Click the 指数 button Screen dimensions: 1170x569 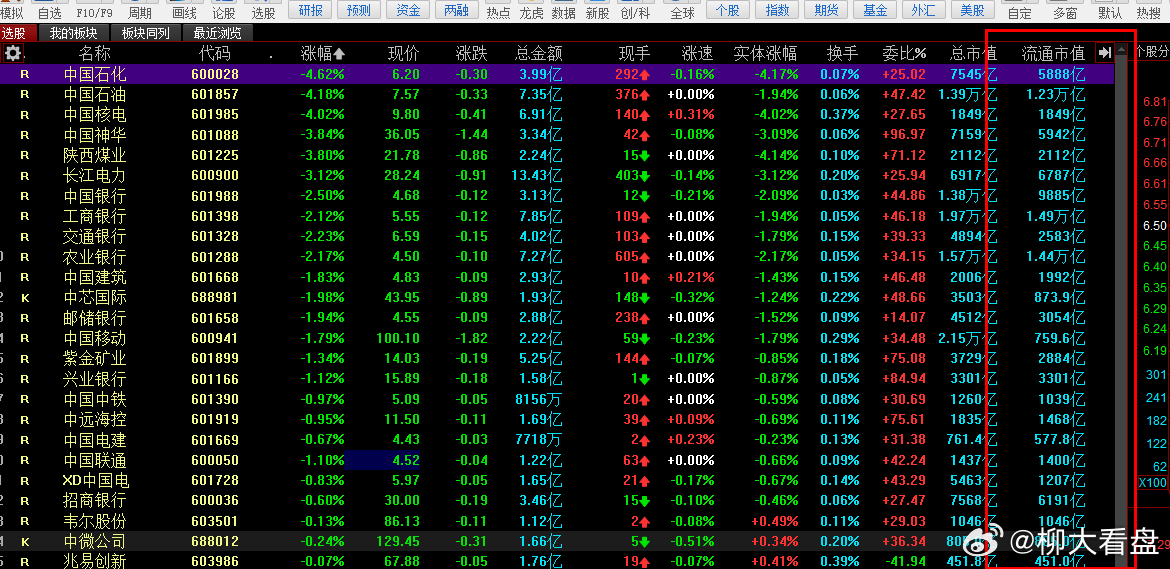[x=778, y=10]
